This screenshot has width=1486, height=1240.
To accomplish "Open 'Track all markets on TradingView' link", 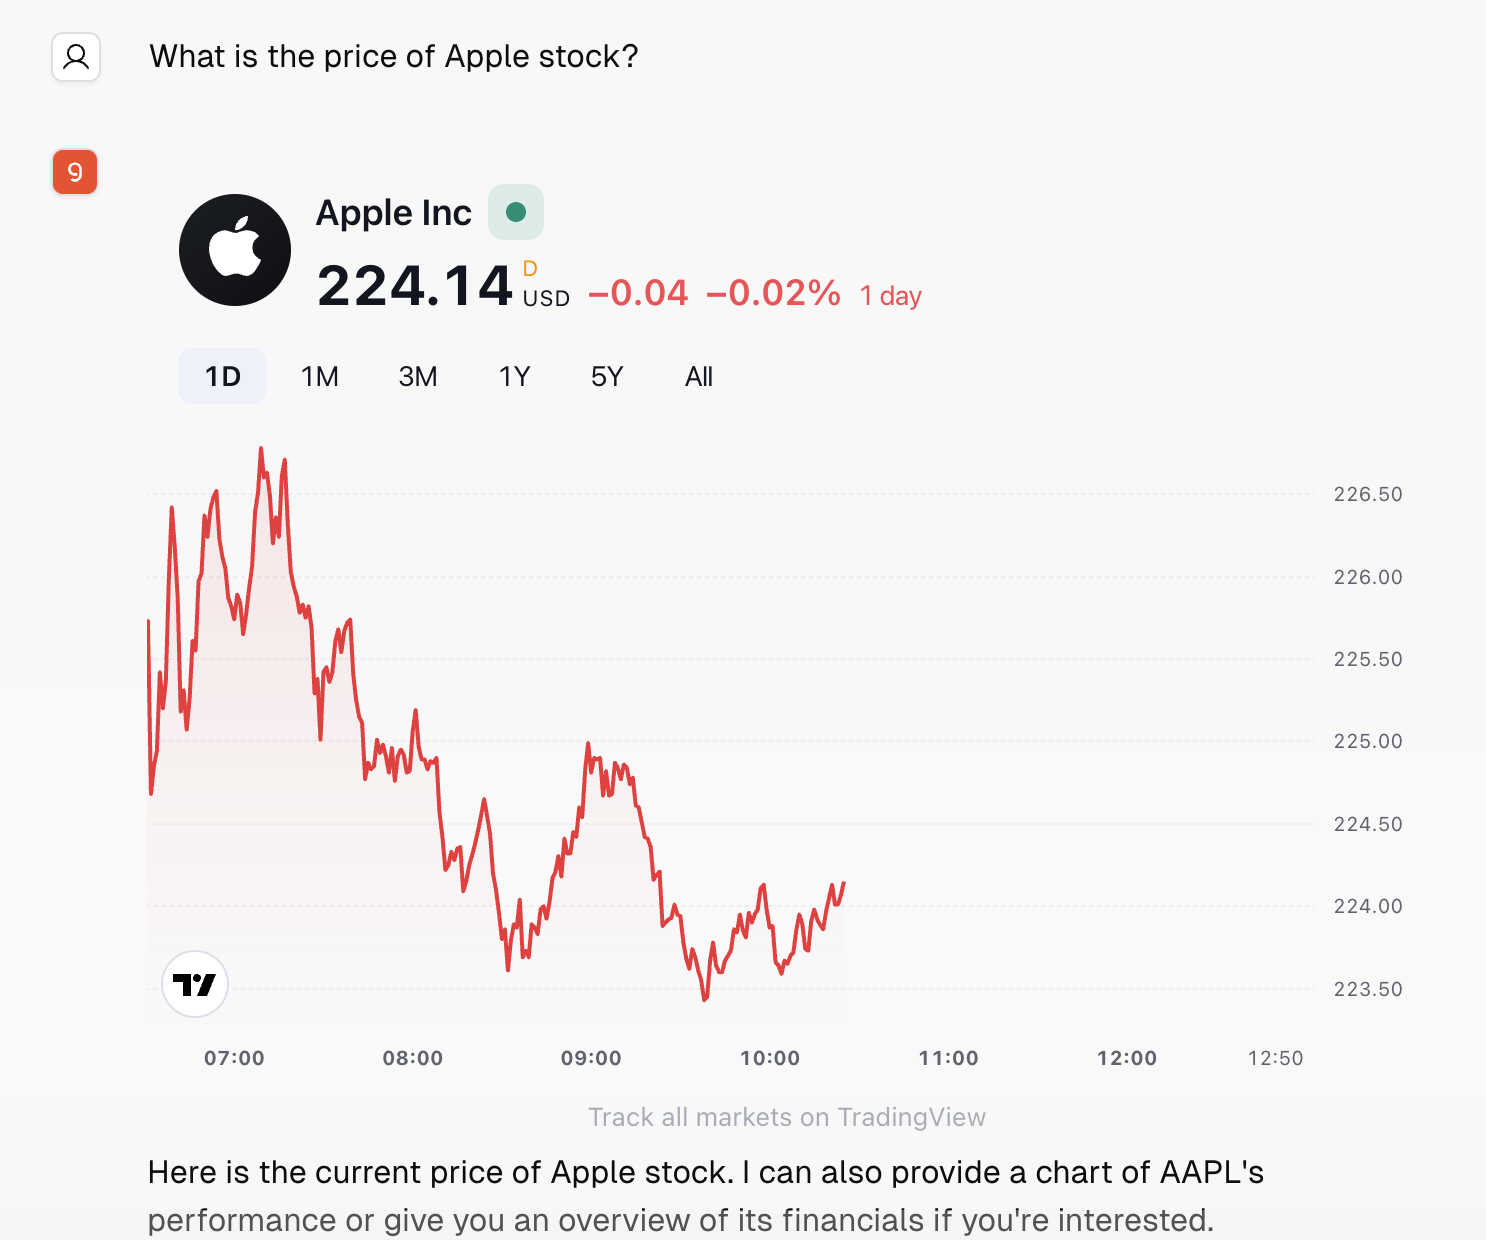I will [x=787, y=1117].
